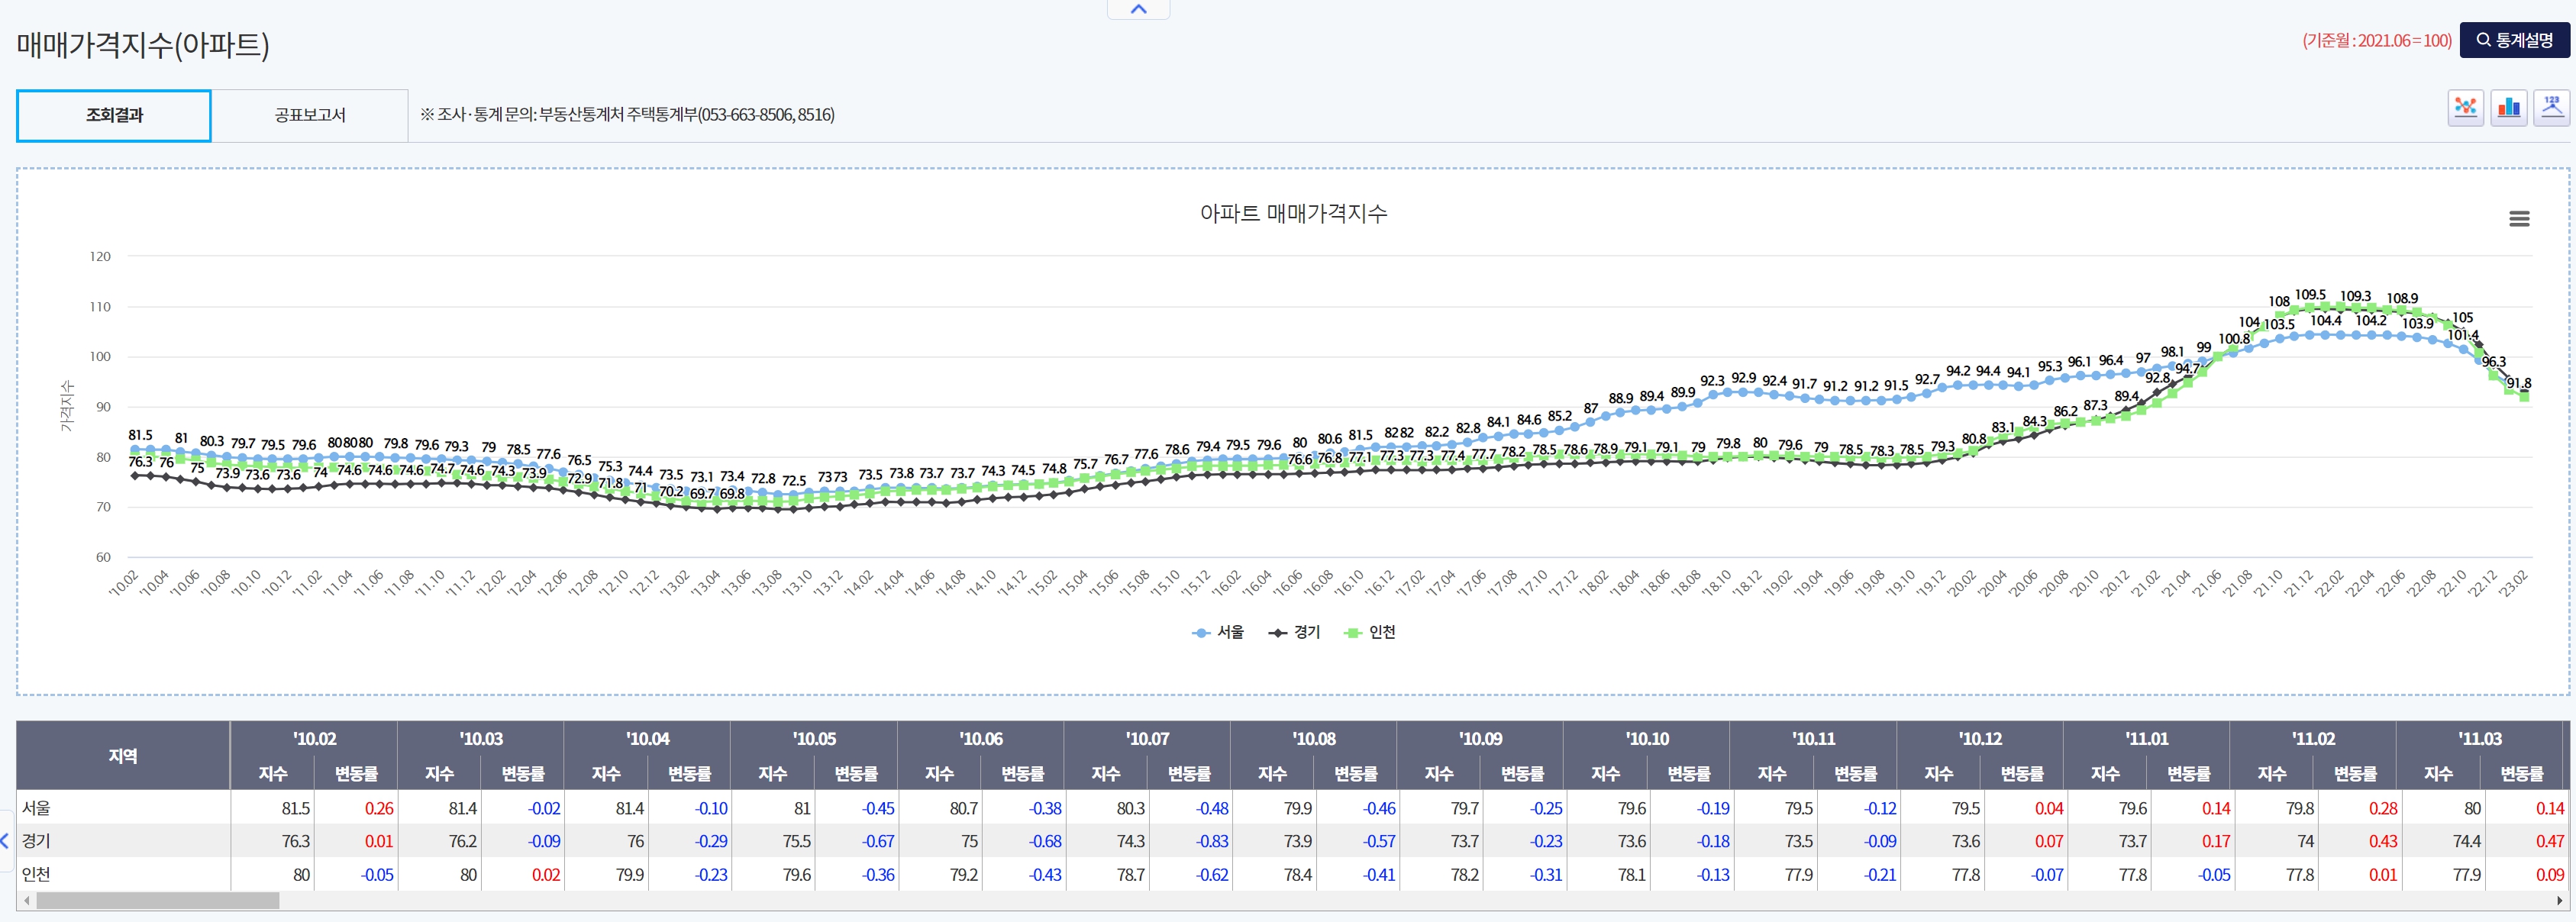Select the 조회결과 tab
The height and width of the screenshot is (922, 2576).
114,115
